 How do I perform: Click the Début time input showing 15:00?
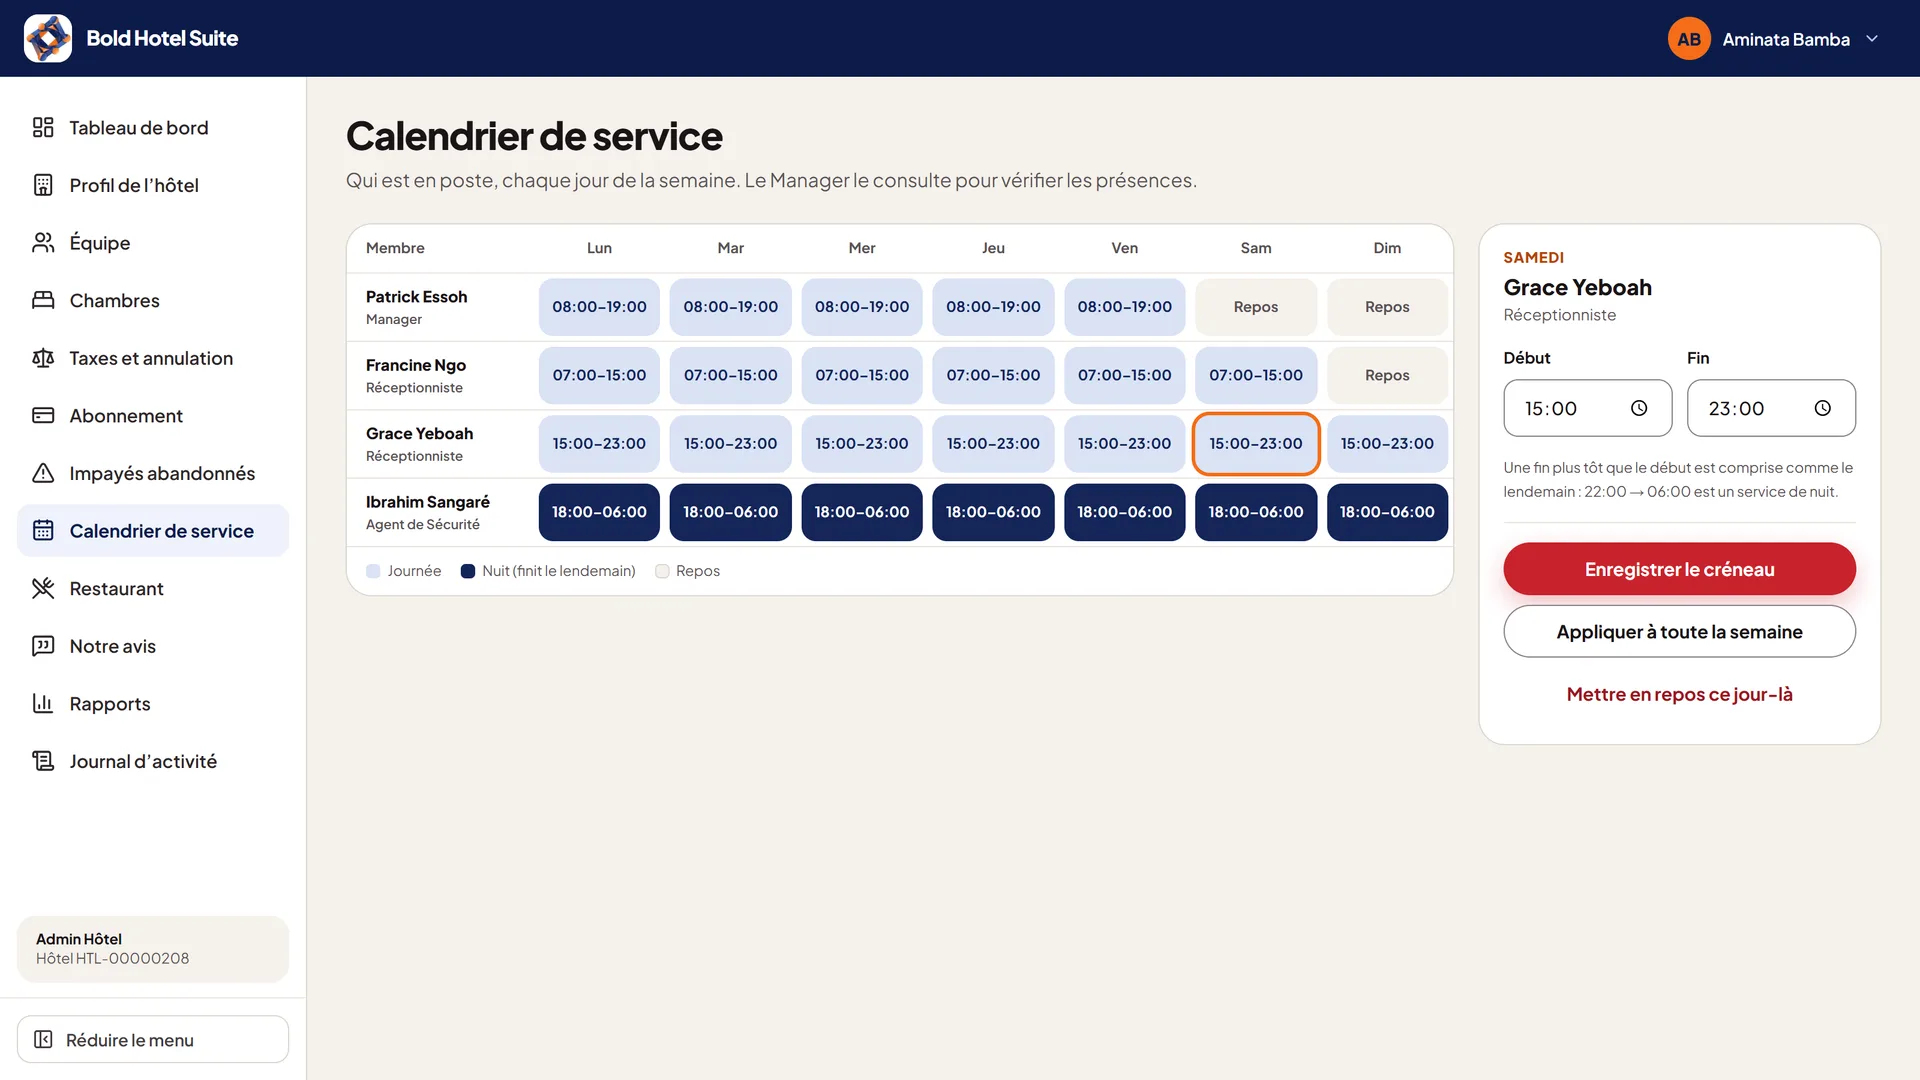pos(1587,408)
